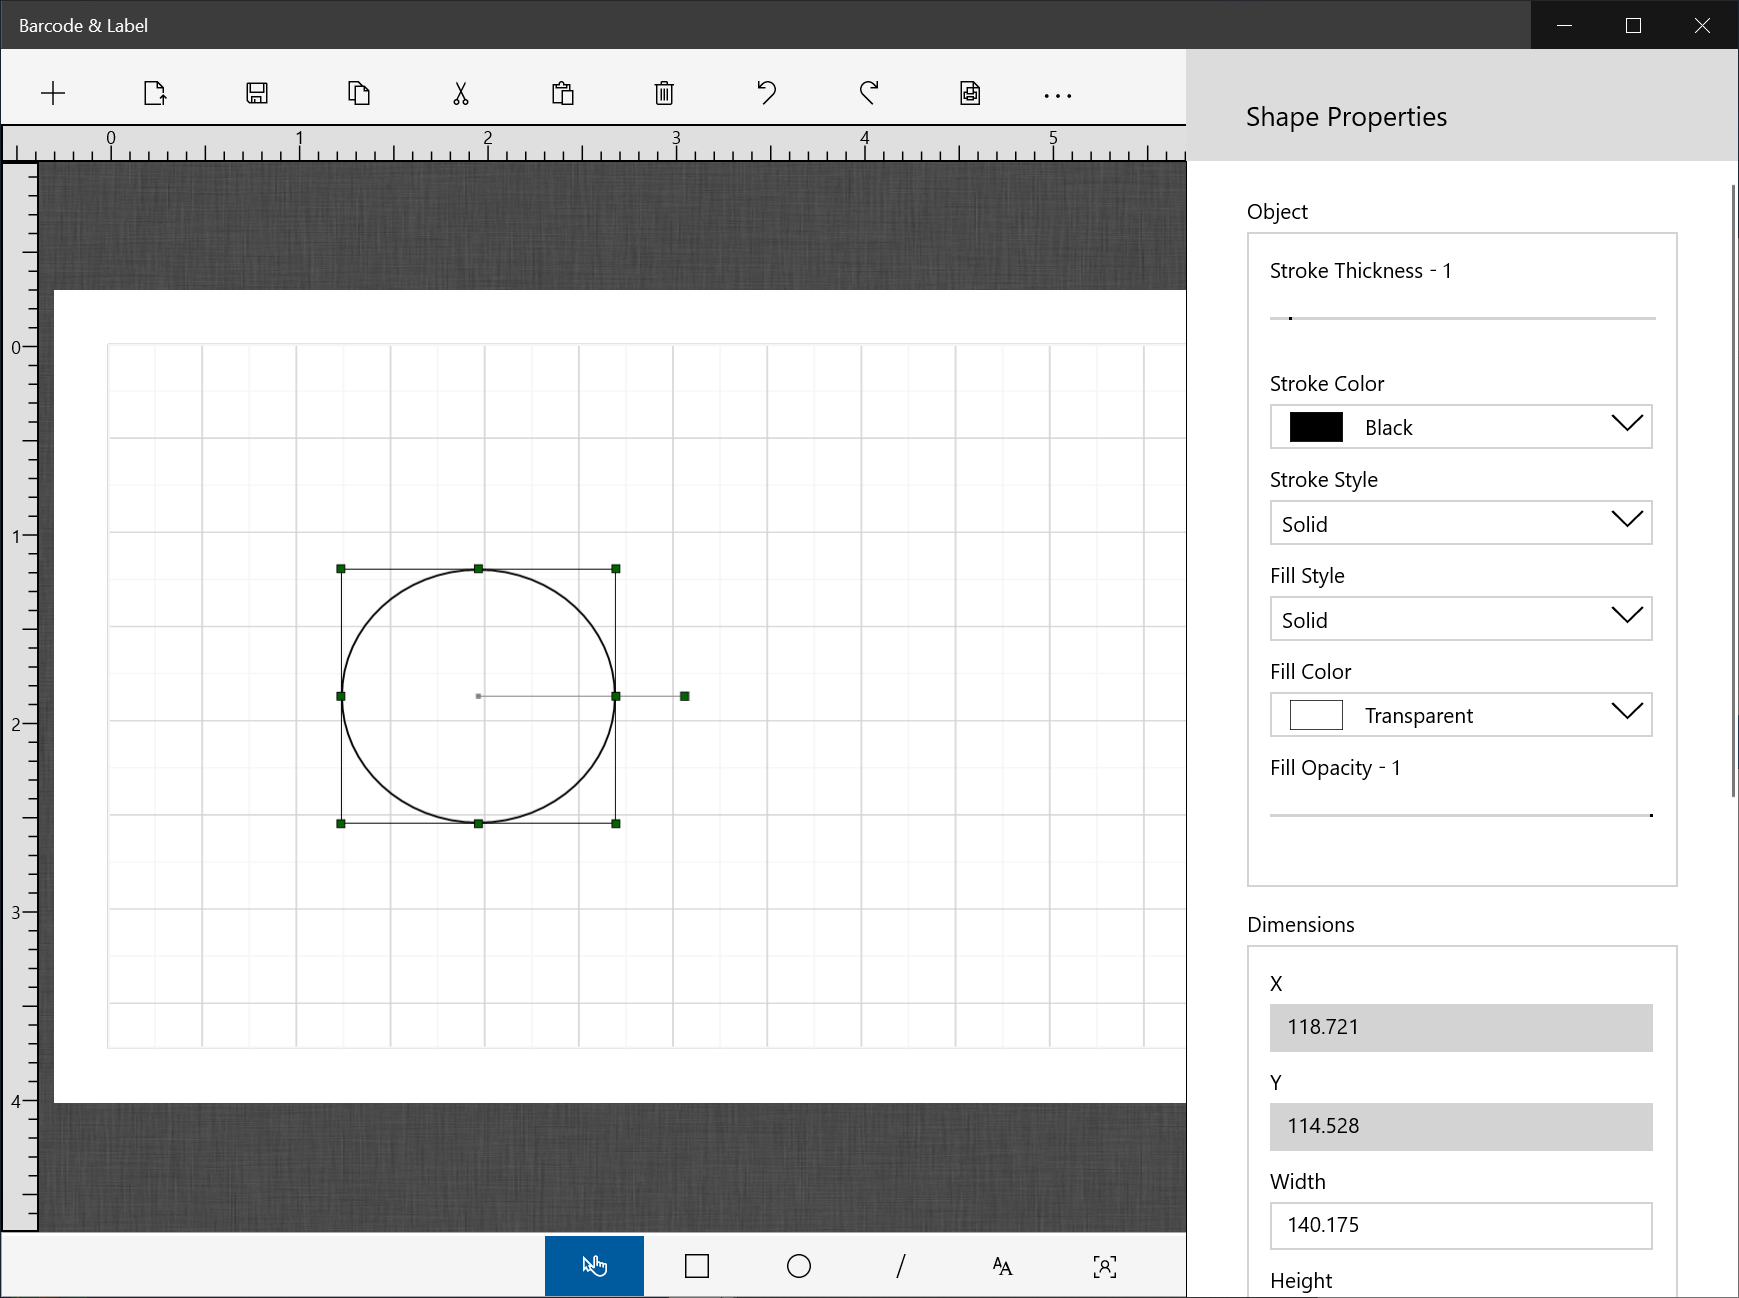Click the transparent fill color swatch
Viewport: 1739px width, 1298px height.
[x=1316, y=715]
